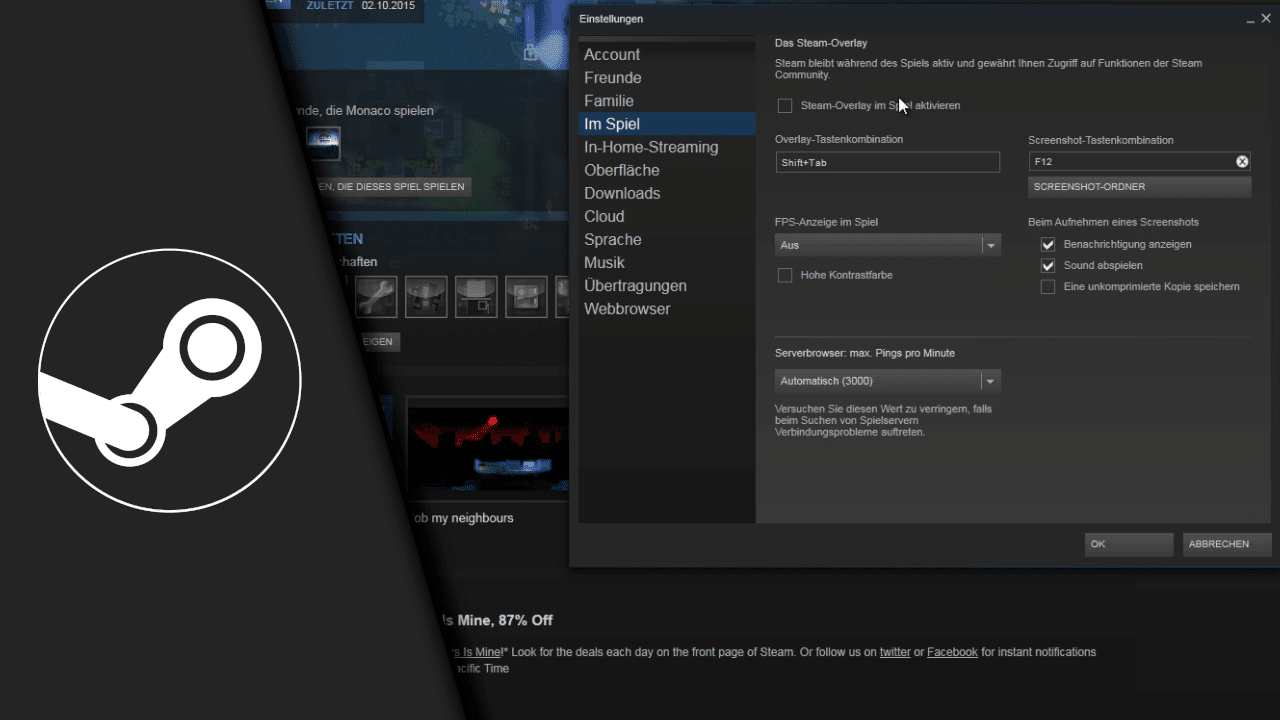Expand the Automatisch (3000) pings dropdown
1280x720 pixels.
(x=888, y=381)
